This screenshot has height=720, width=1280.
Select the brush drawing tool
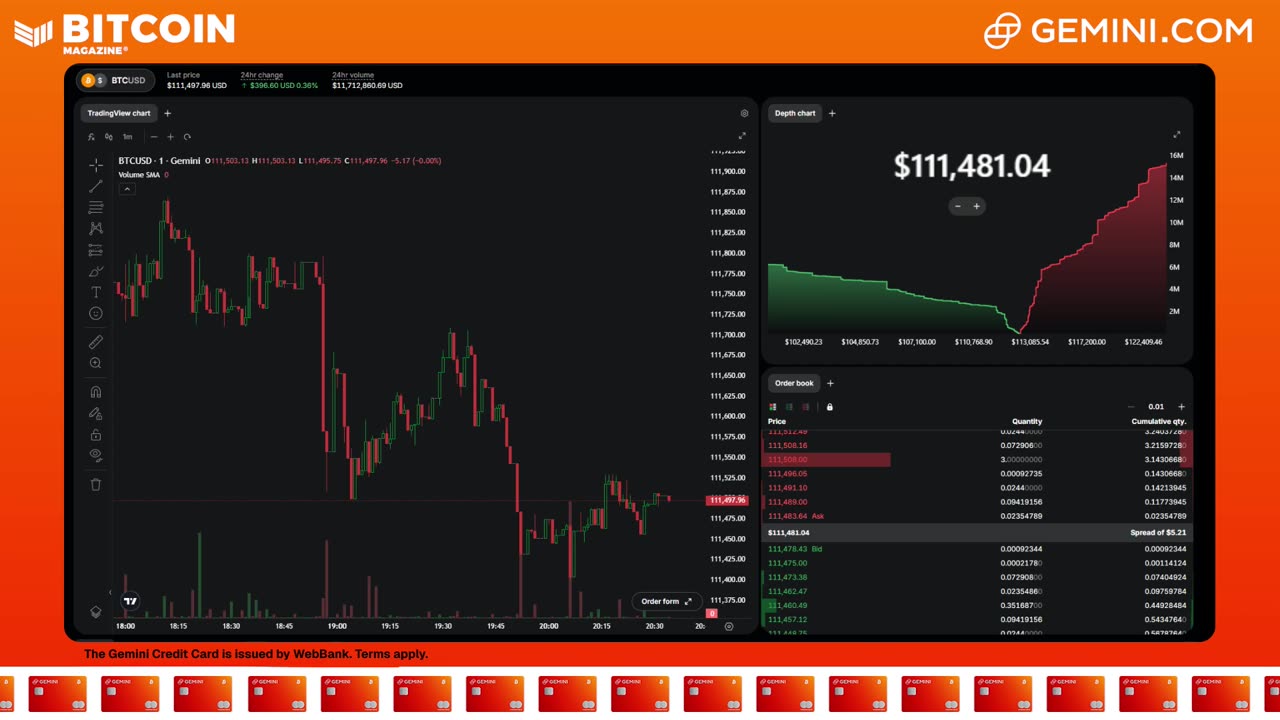(x=96, y=271)
